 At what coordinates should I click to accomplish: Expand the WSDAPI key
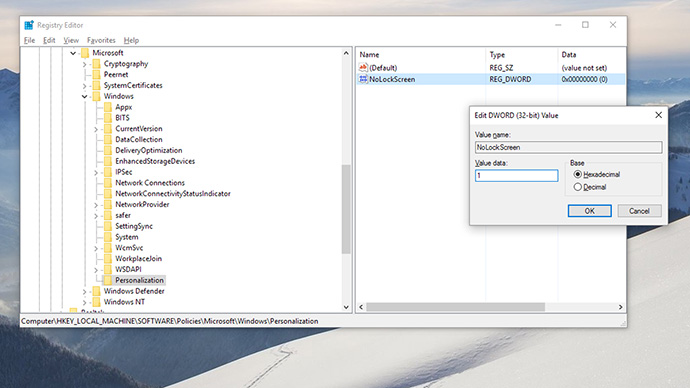[x=96, y=270]
